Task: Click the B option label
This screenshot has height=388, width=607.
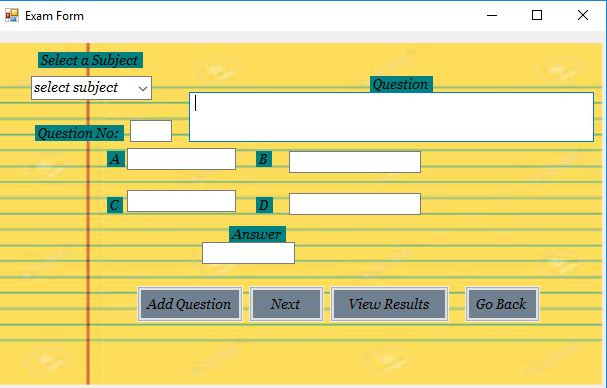Action: click(264, 159)
